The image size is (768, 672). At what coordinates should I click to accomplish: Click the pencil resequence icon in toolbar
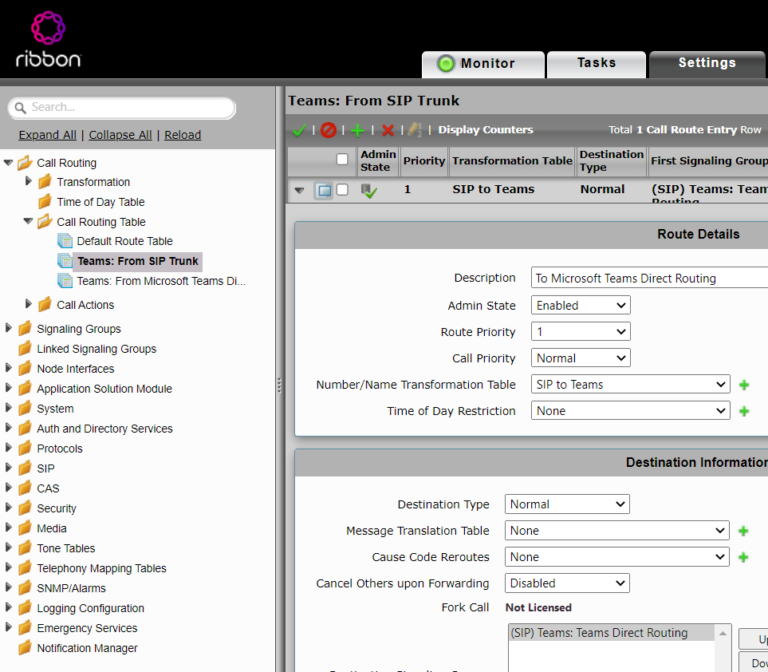(414, 130)
